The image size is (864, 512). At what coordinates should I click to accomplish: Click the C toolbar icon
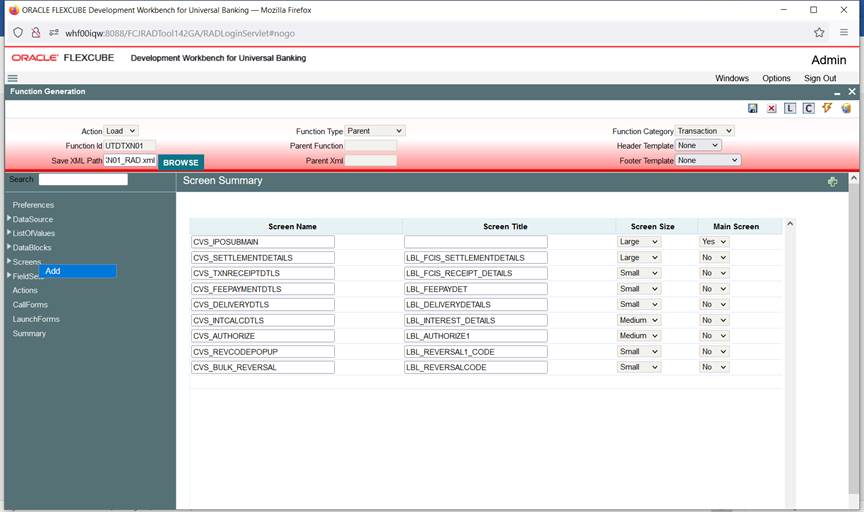tap(808, 108)
